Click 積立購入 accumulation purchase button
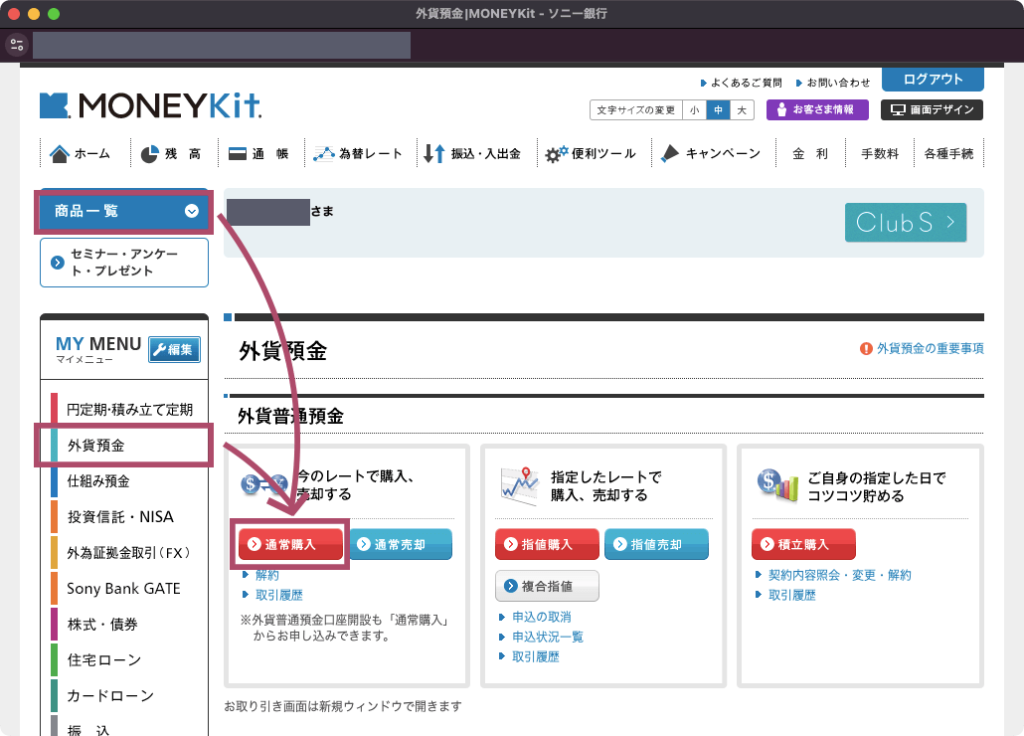 pyautogui.click(x=803, y=545)
